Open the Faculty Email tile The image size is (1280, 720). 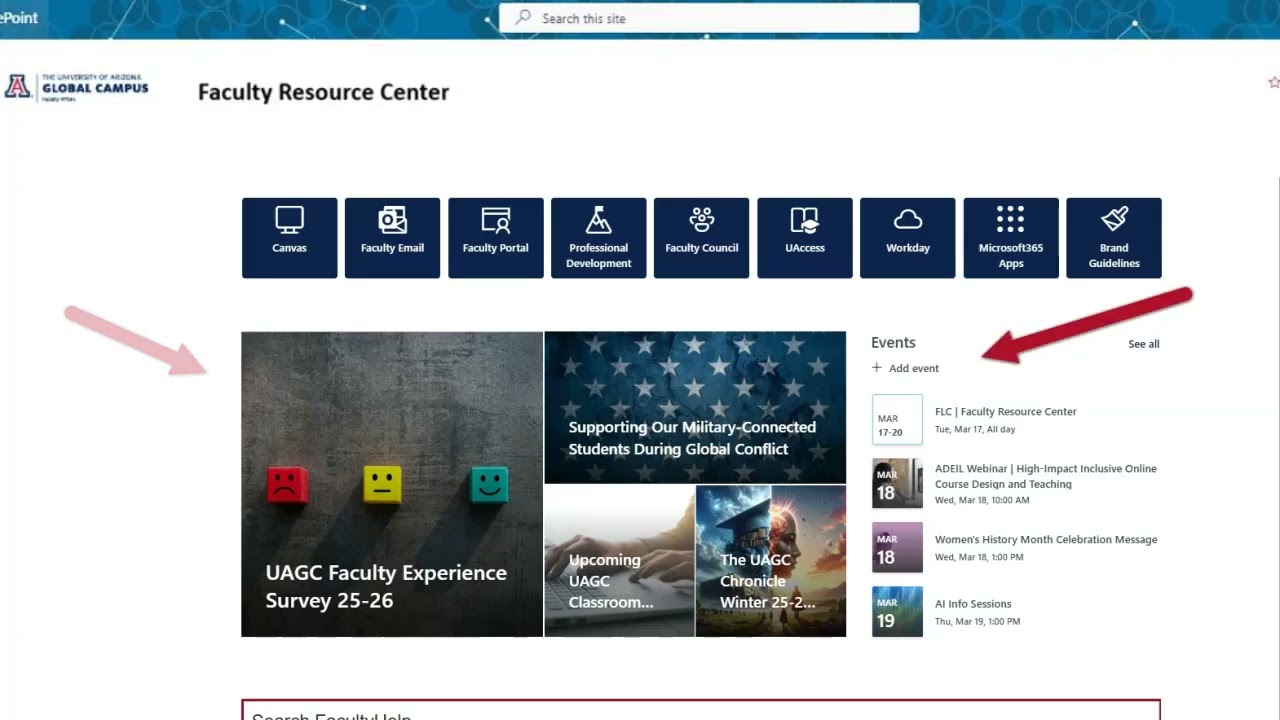pos(392,238)
